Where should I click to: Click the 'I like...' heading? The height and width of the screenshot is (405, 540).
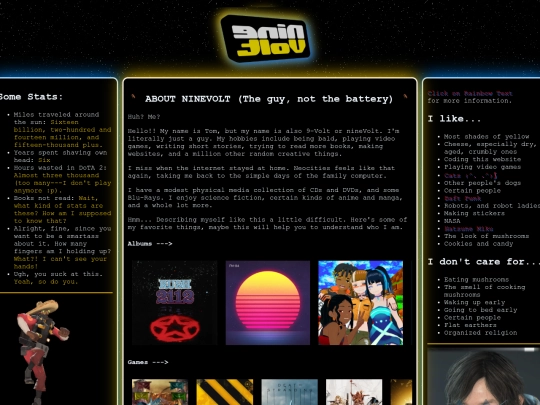[454, 119]
